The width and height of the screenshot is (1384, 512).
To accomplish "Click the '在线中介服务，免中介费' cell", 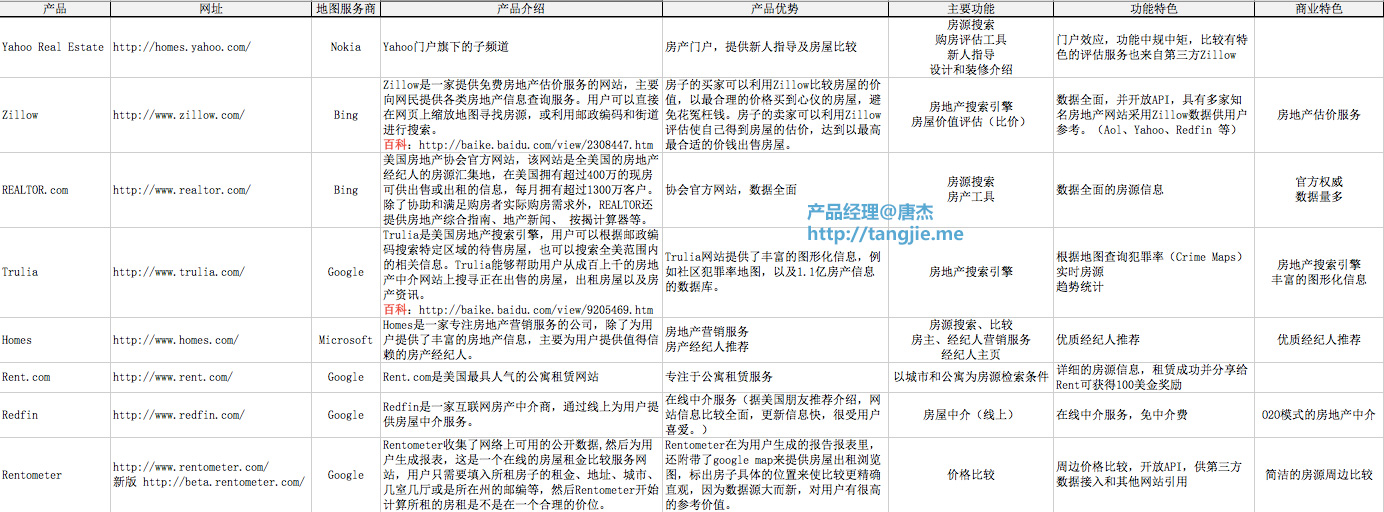I will pos(1154,415).
